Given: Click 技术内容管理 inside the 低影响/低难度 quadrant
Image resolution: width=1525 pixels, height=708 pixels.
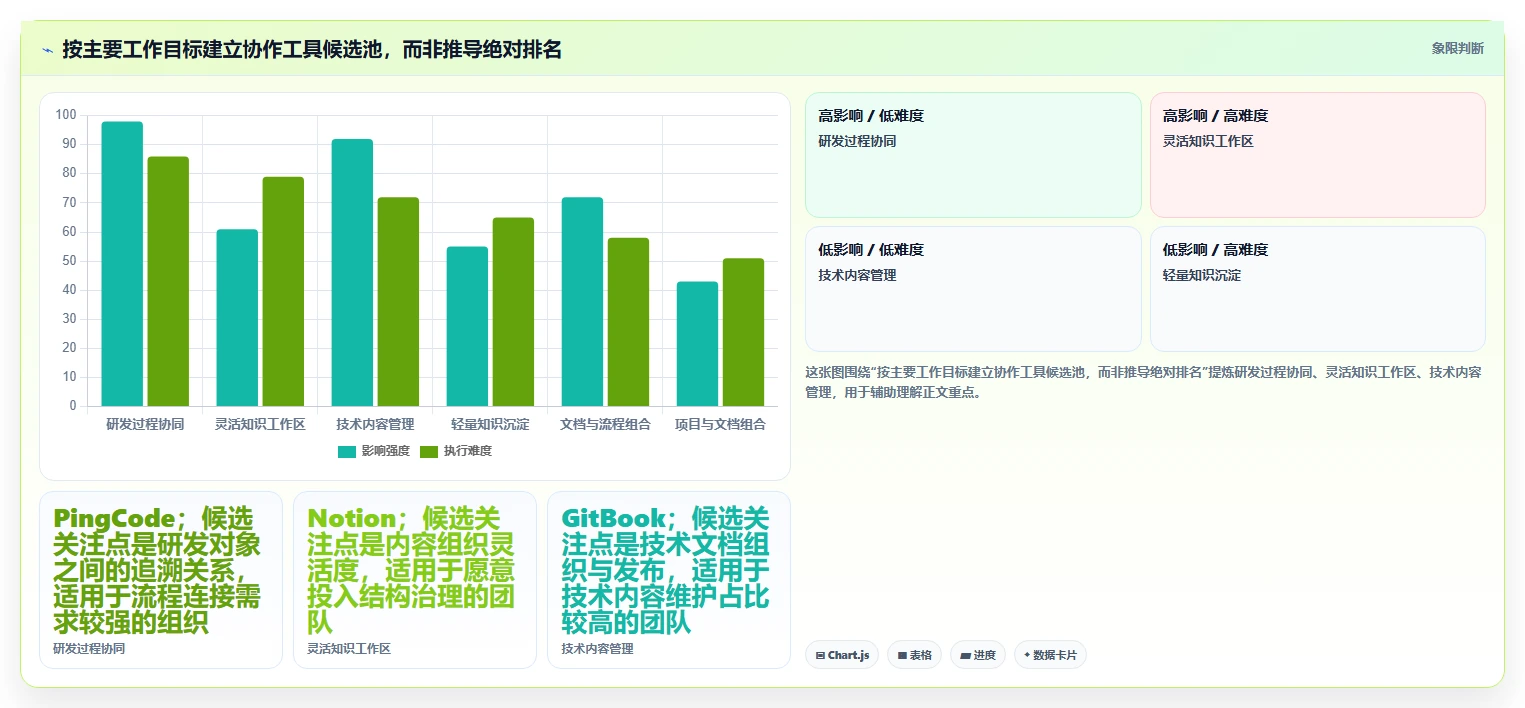Looking at the screenshot, I should click(x=857, y=275).
